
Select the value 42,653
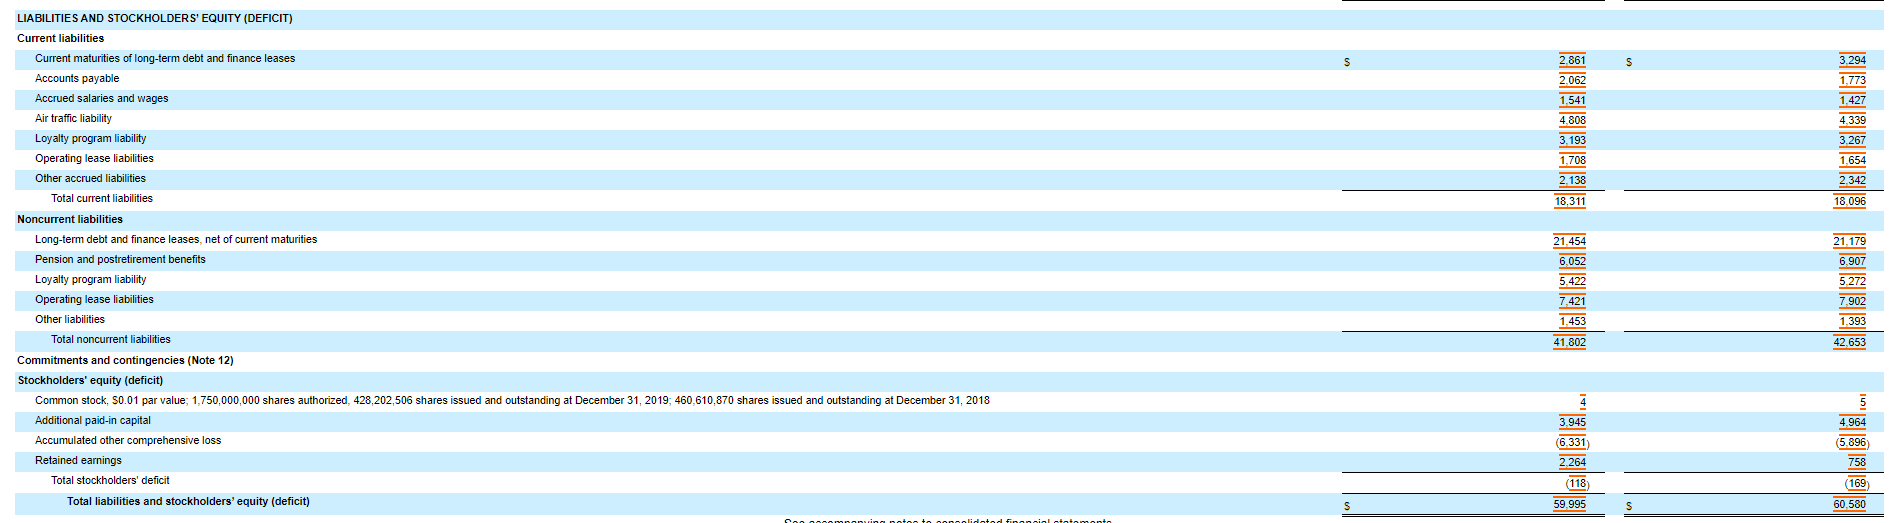pyautogui.click(x=1849, y=342)
